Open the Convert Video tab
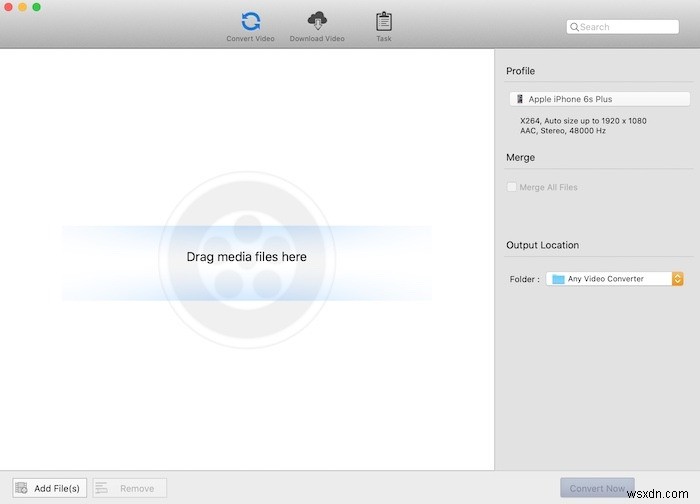The image size is (700, 504). pos(250,27)
